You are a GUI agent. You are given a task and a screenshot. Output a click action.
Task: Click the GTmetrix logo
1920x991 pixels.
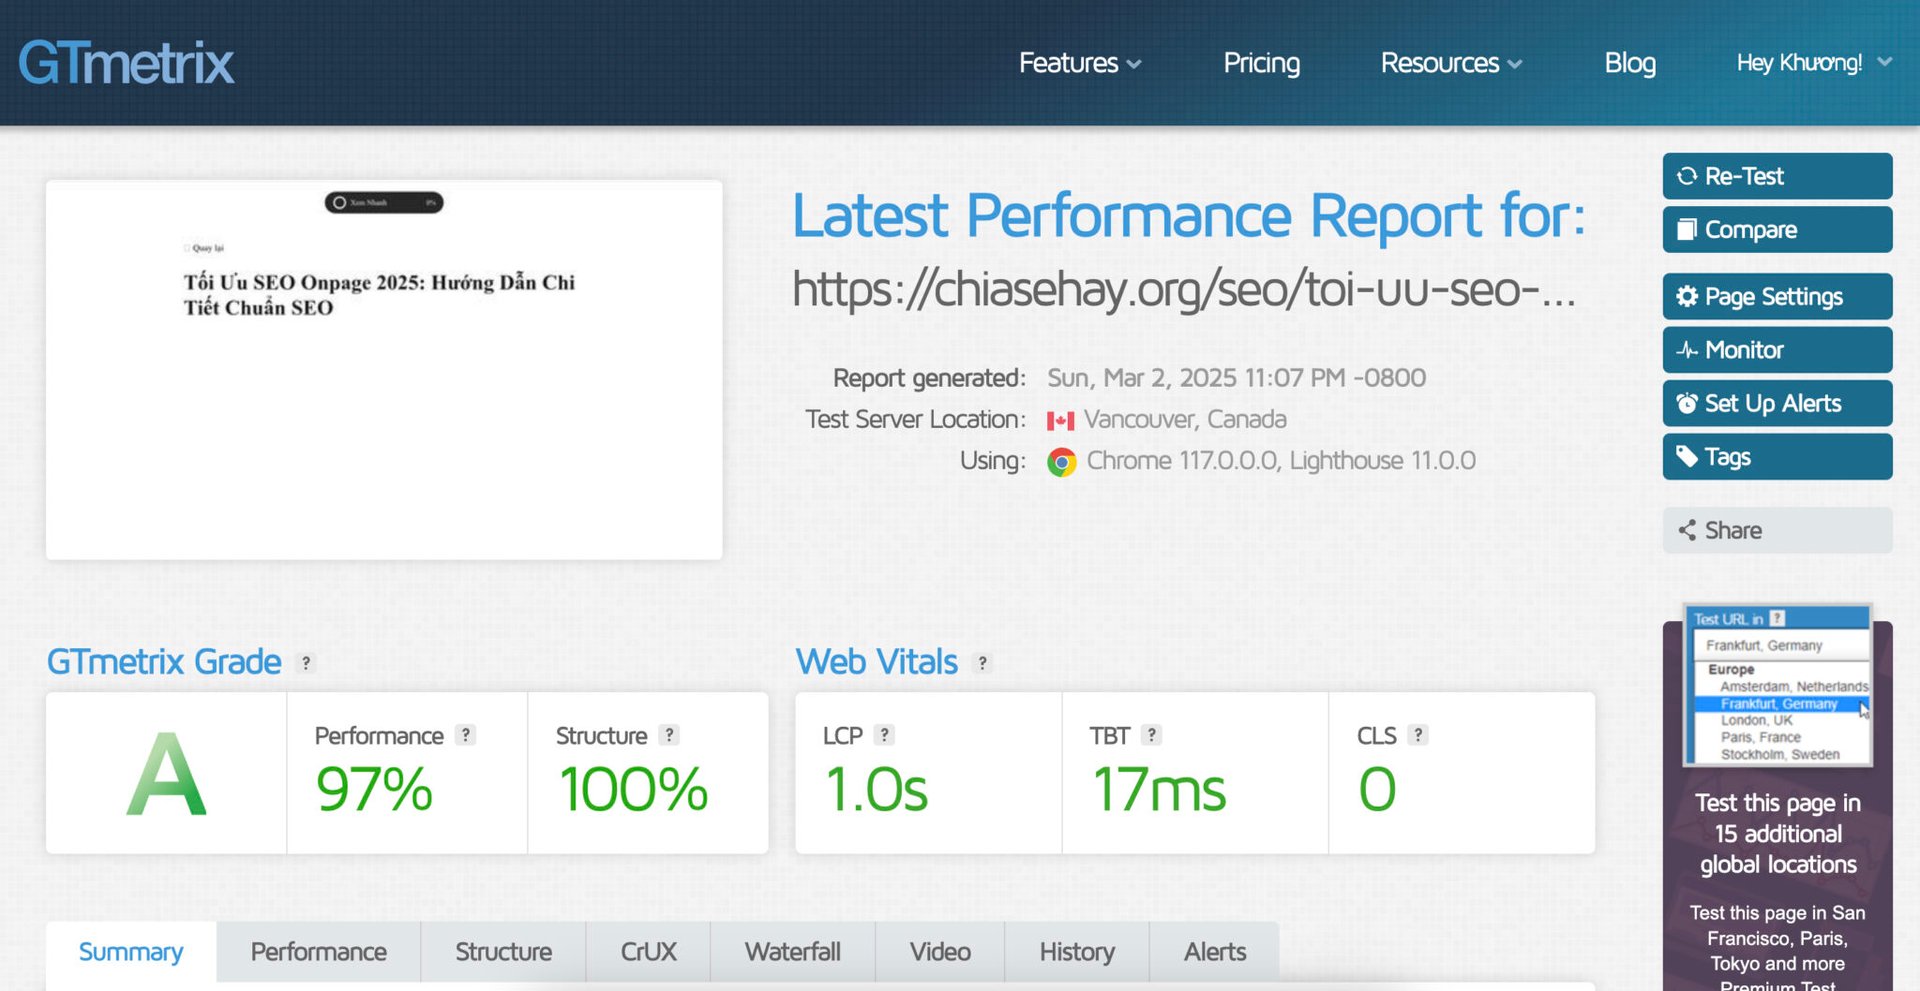126,63
